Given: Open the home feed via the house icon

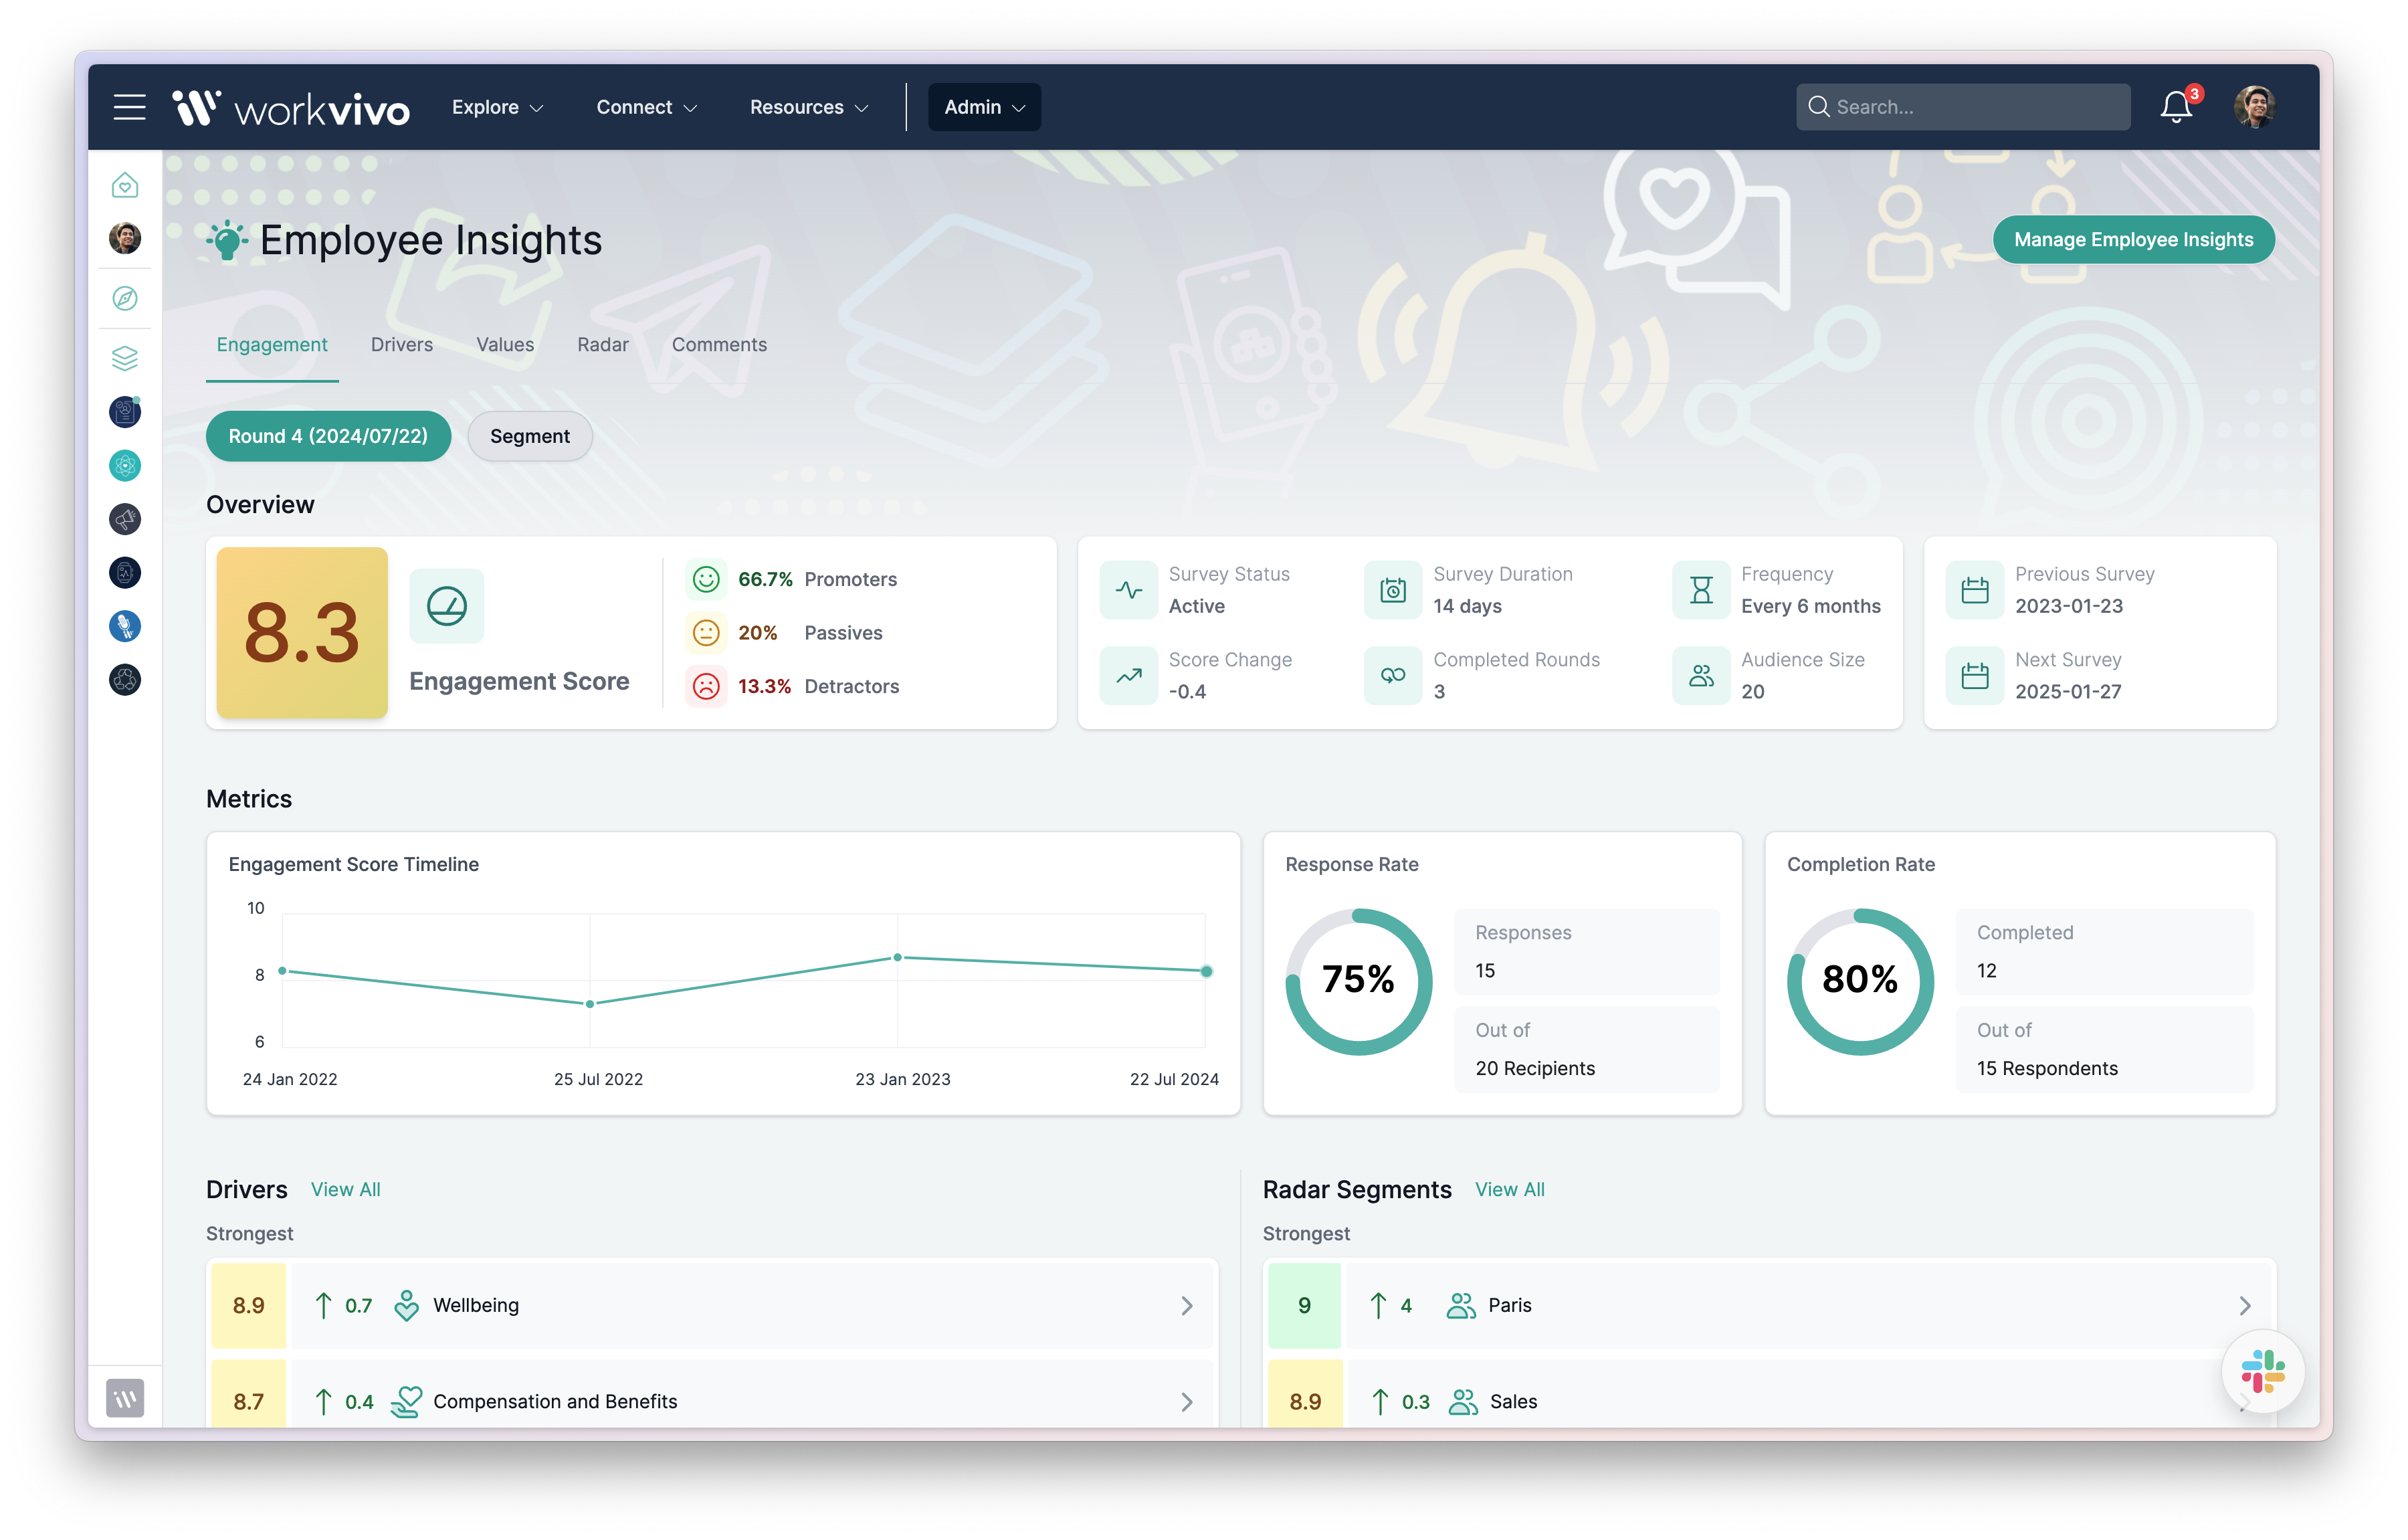Looking at the screenshot, I should [x=125, y=184].
